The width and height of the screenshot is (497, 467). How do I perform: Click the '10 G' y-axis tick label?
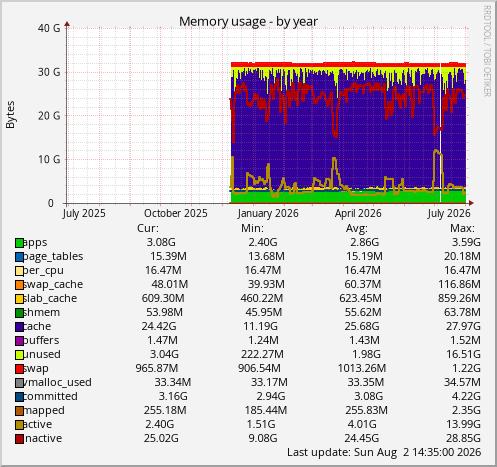point(49,159)
